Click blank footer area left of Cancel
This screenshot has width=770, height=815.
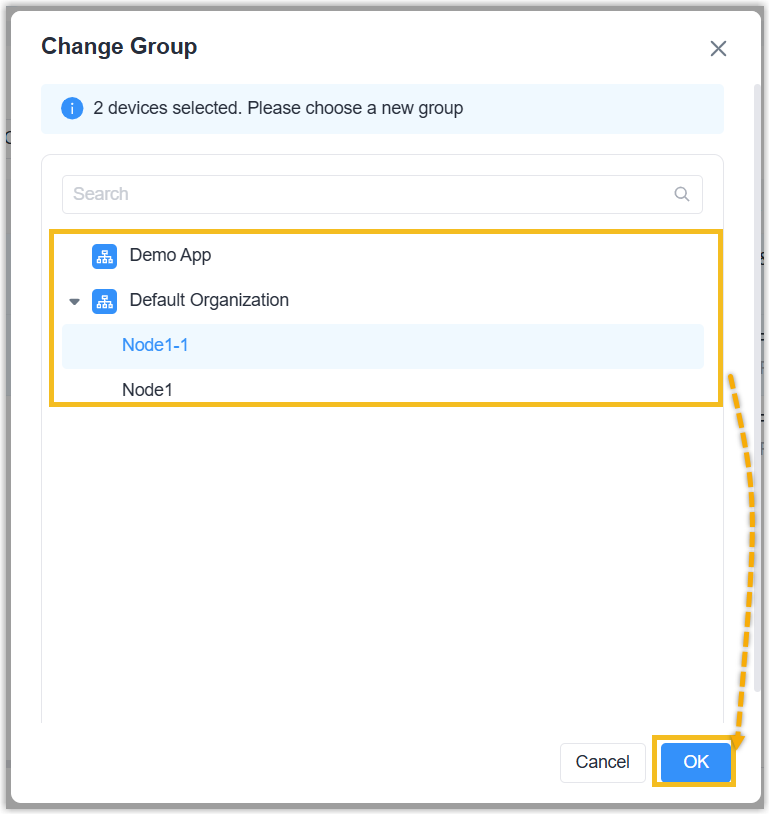click(x=300, y=762)
